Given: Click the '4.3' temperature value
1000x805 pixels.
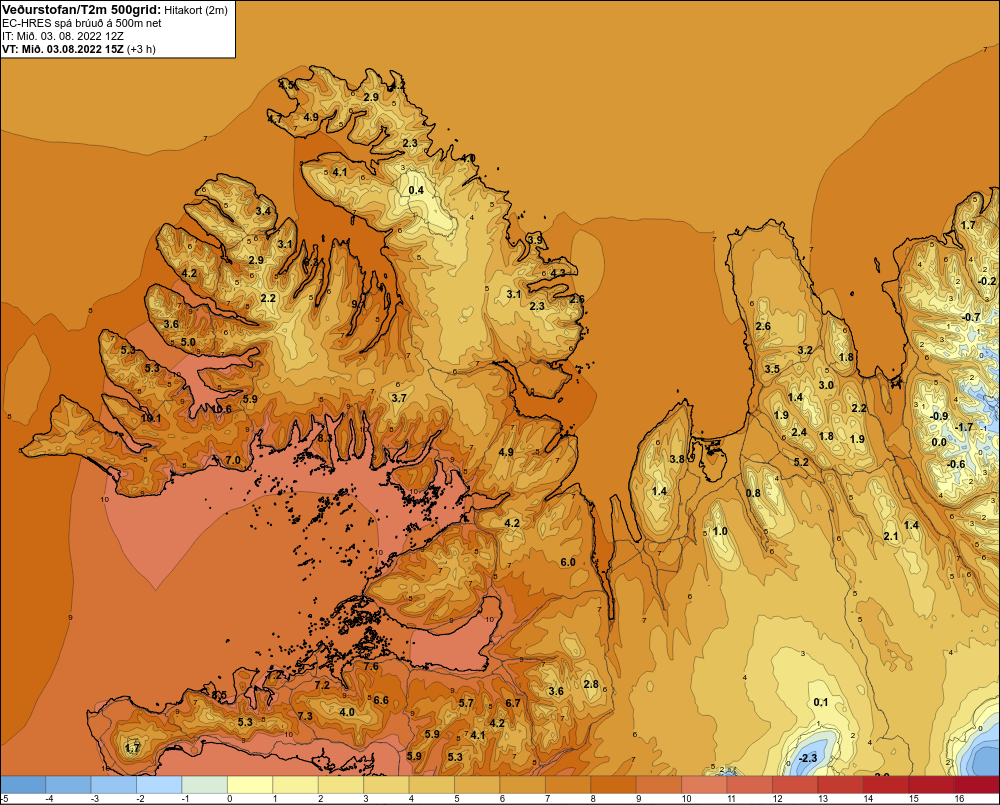Looking at the screenshot, I should (x=558, y=273).
